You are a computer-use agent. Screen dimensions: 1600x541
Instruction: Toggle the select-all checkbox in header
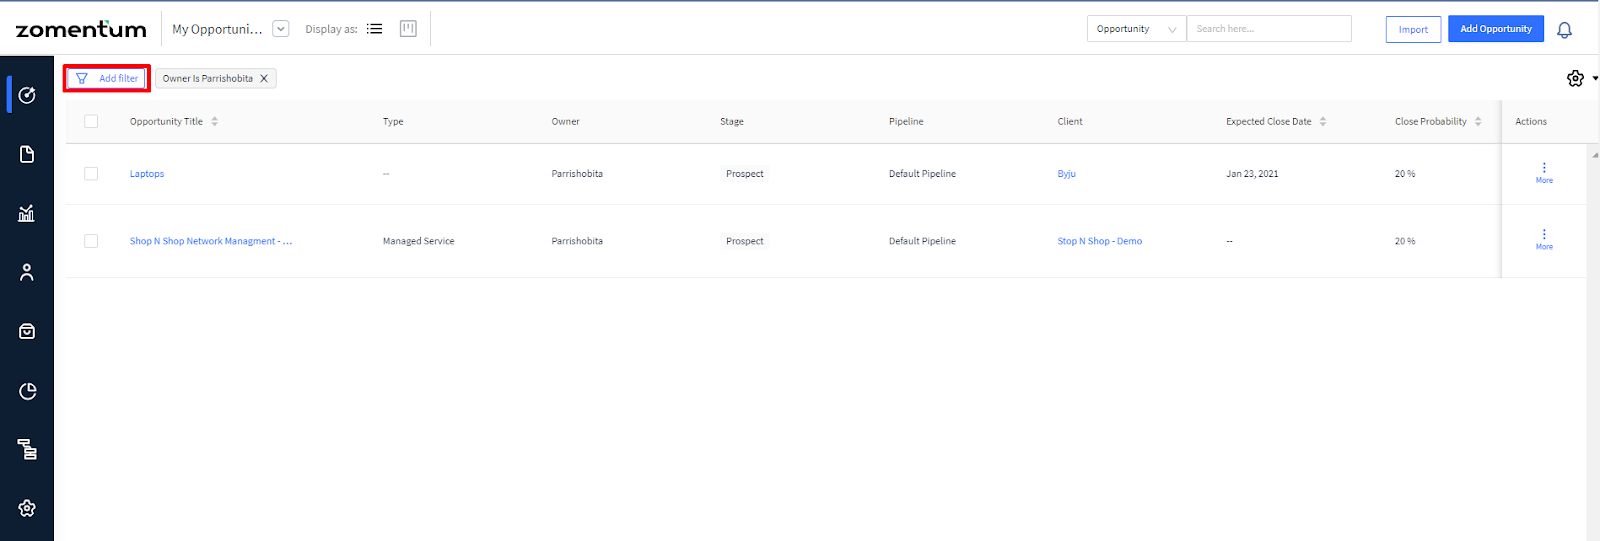click(x=91, y=121)
